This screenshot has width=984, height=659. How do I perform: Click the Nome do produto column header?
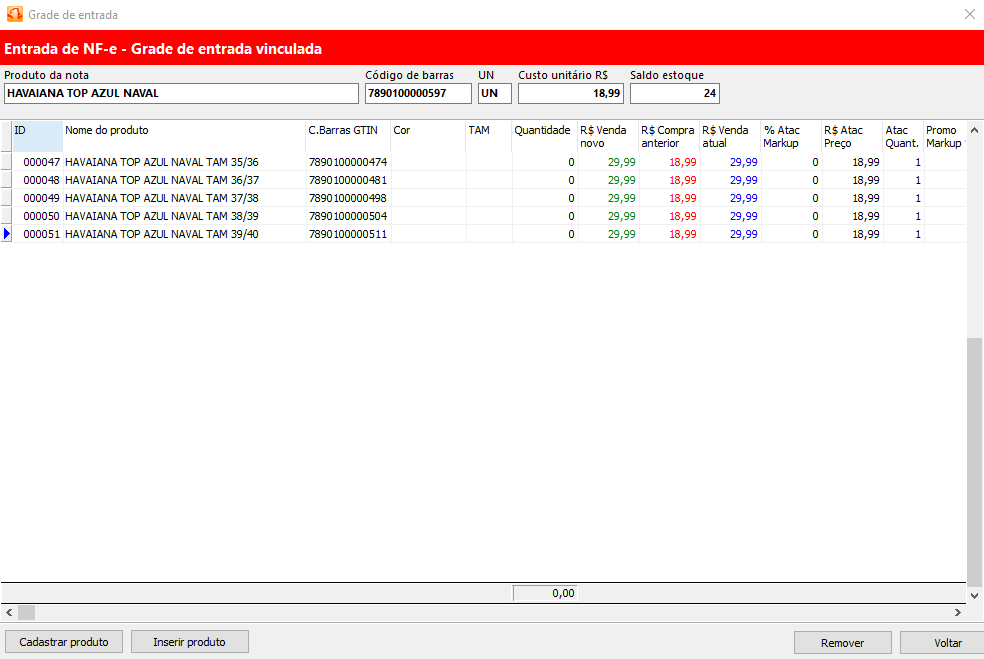click(x=184, y=136)
